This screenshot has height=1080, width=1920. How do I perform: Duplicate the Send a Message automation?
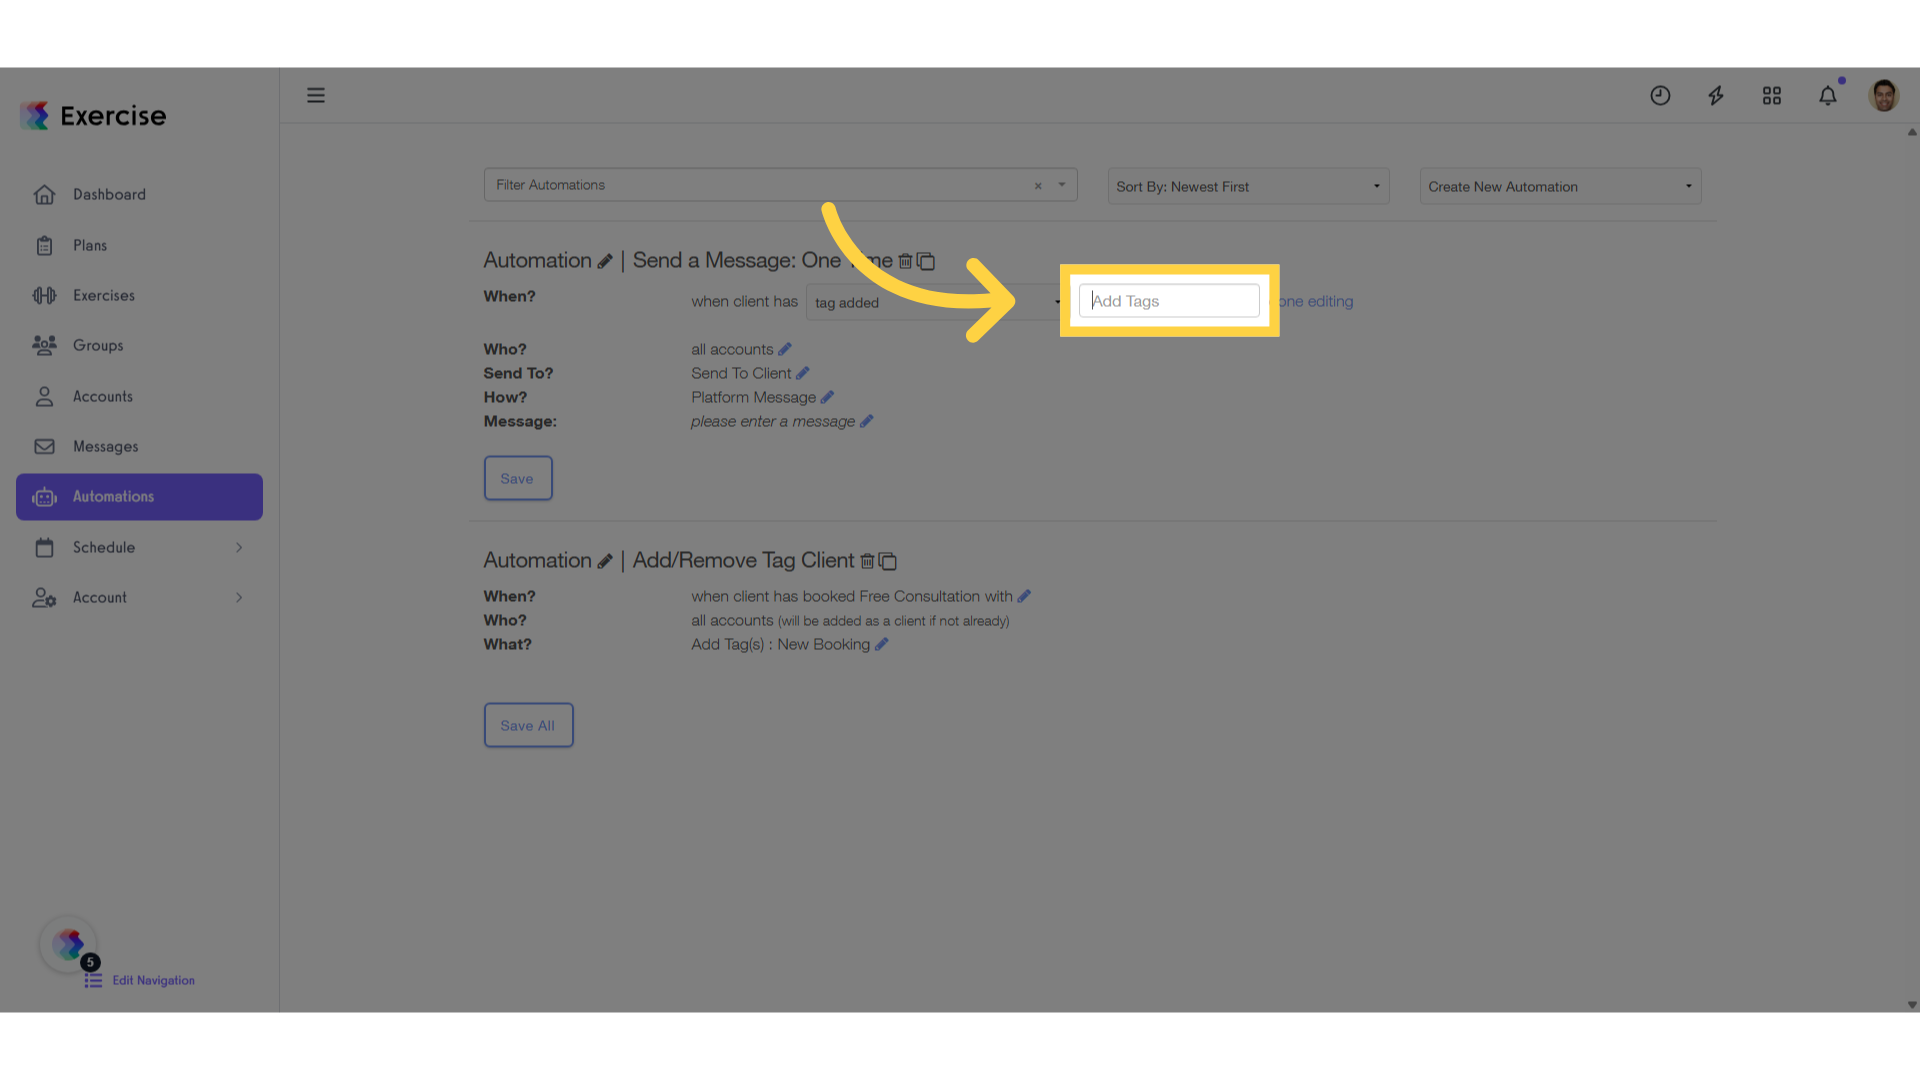(926, 261)
